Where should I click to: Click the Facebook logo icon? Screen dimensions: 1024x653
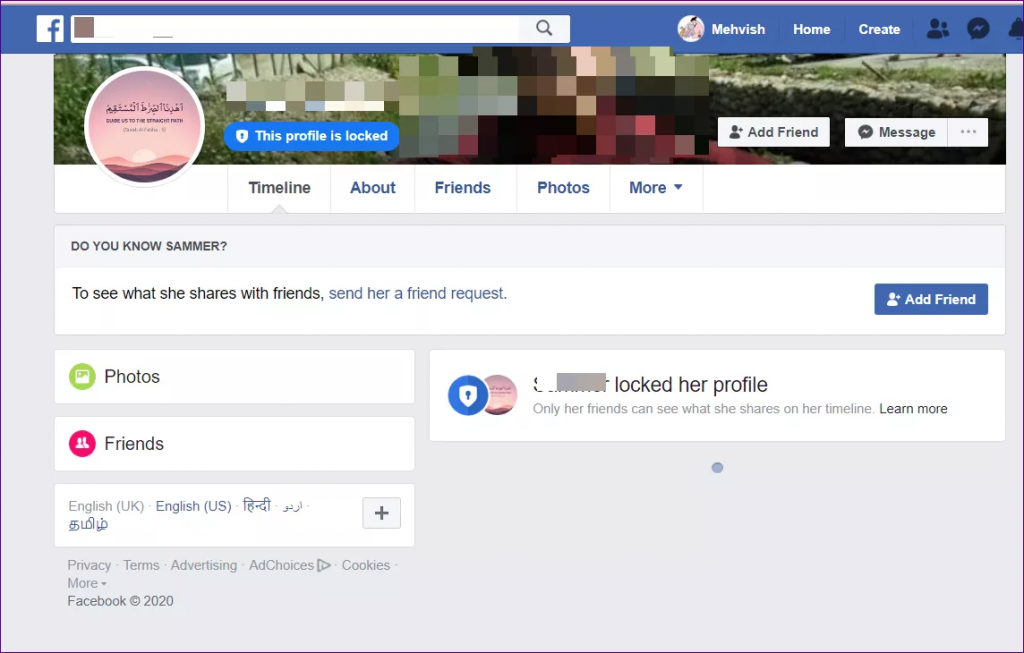(x=50, y=29)
